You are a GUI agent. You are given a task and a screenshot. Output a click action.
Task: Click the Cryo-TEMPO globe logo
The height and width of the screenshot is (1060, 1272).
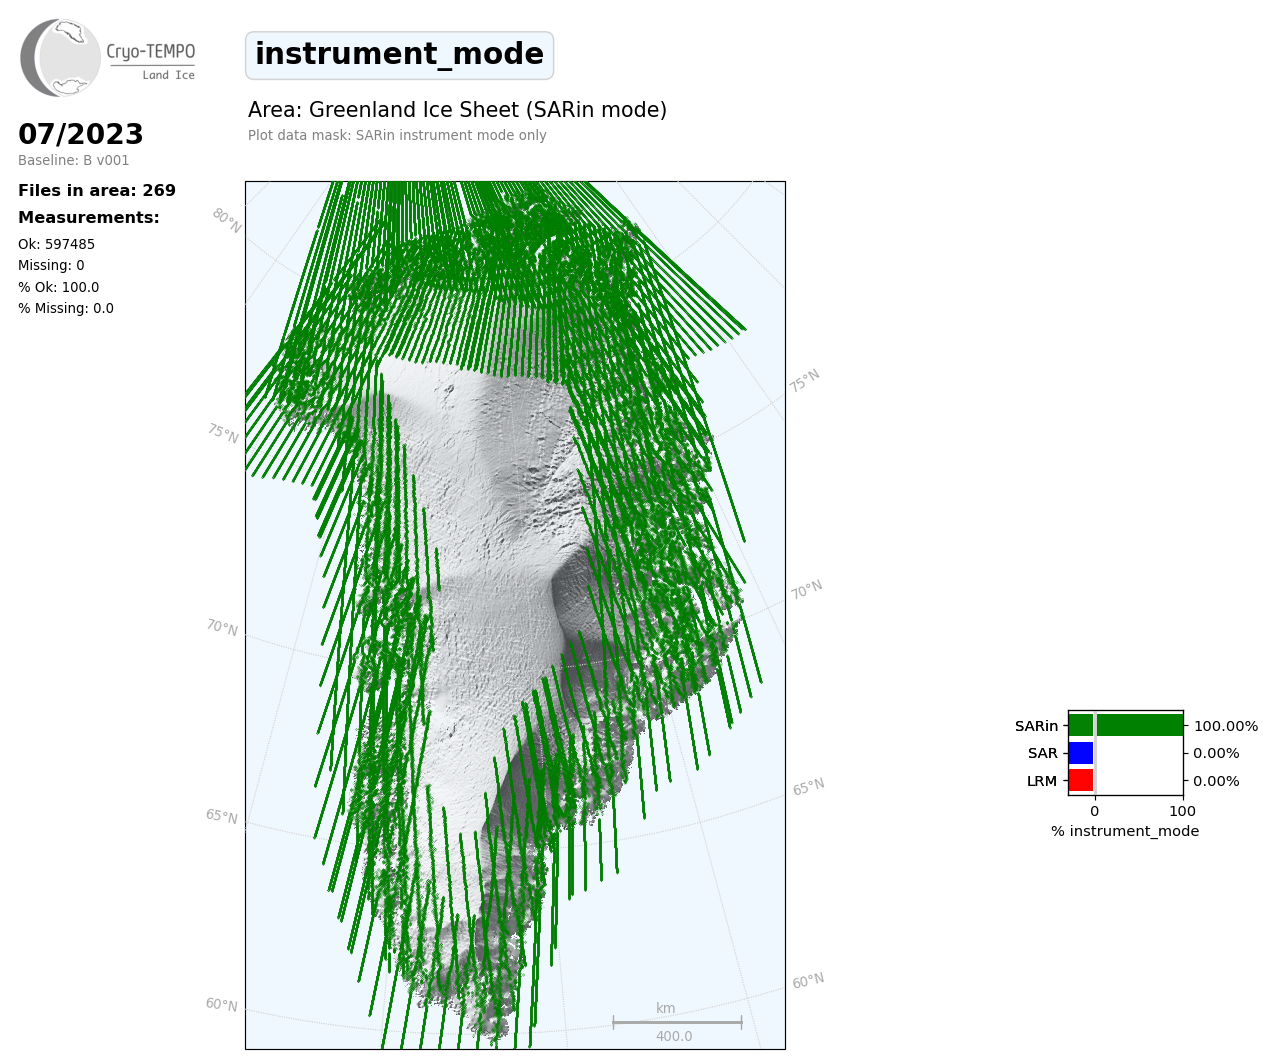pos(60,58)
